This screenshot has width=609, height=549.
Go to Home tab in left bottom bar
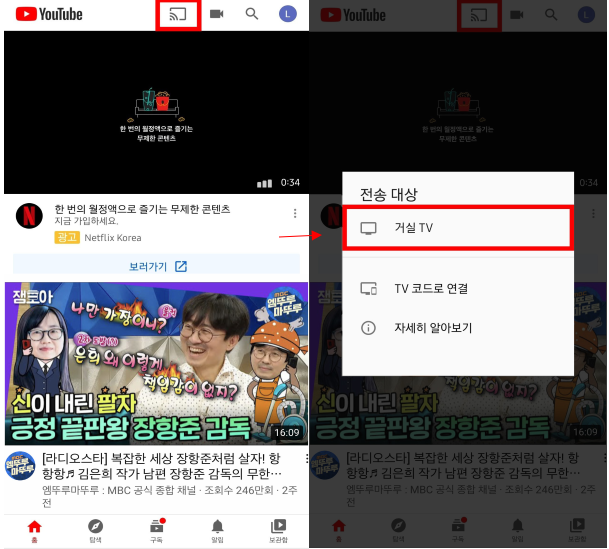click(35, 531)
